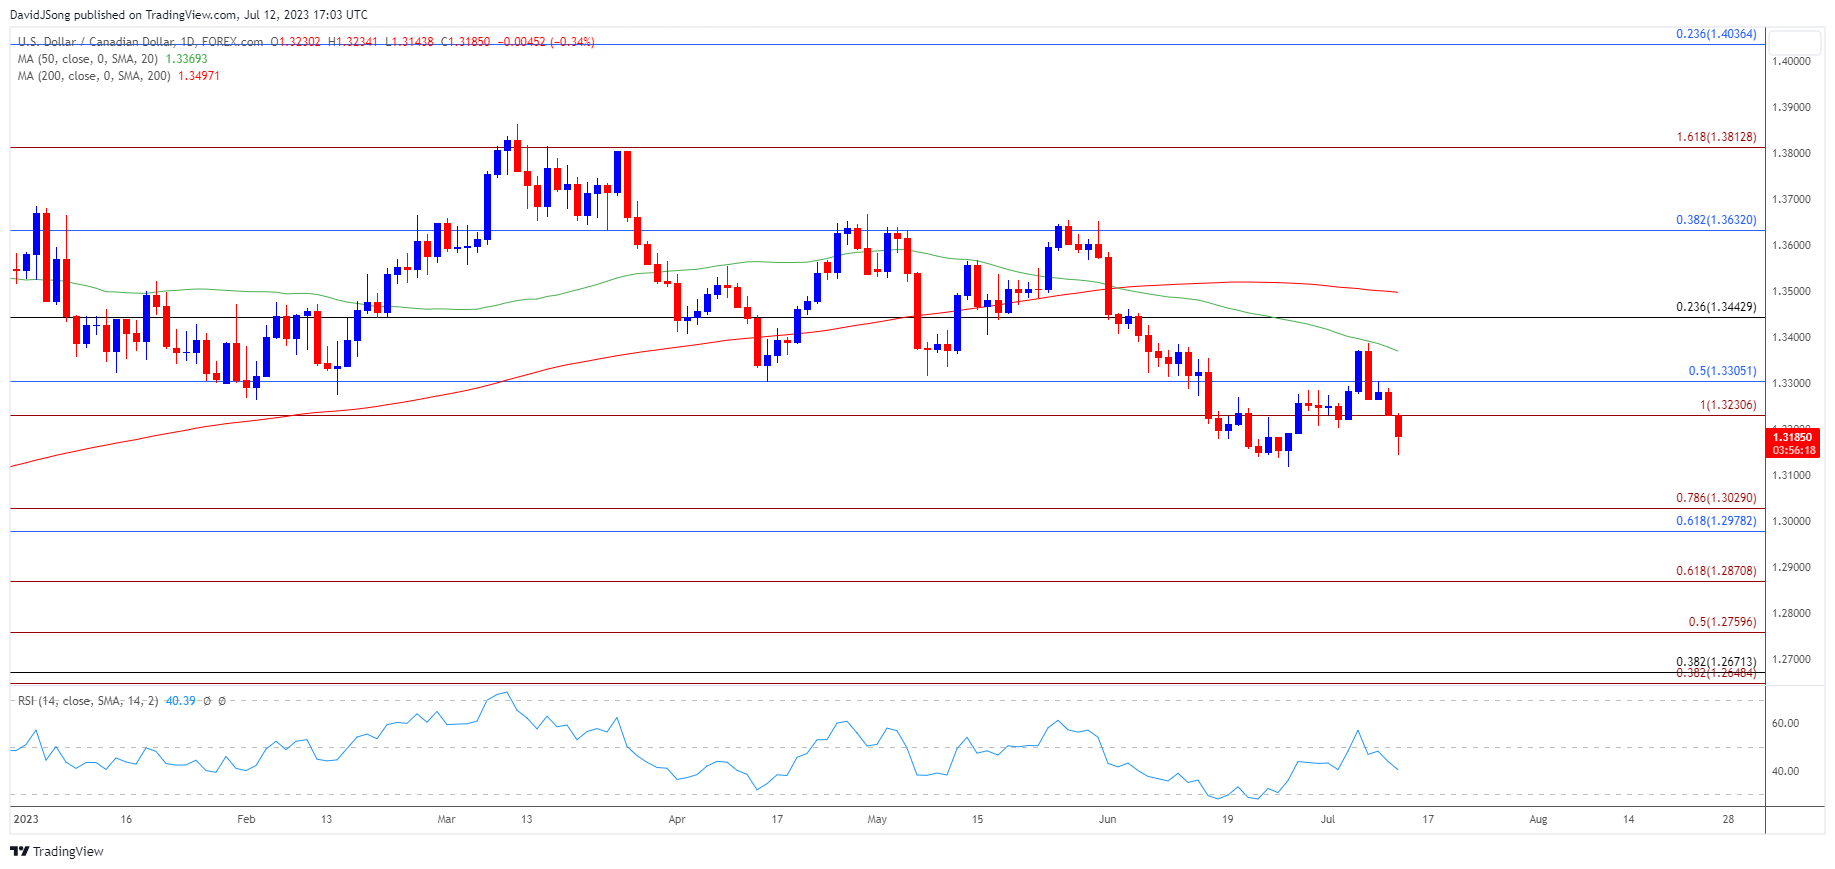The height and width of the screenshot is (869, 1835).
Task: Click the red 200 MA value 1.34971
Action: (199, 76)
